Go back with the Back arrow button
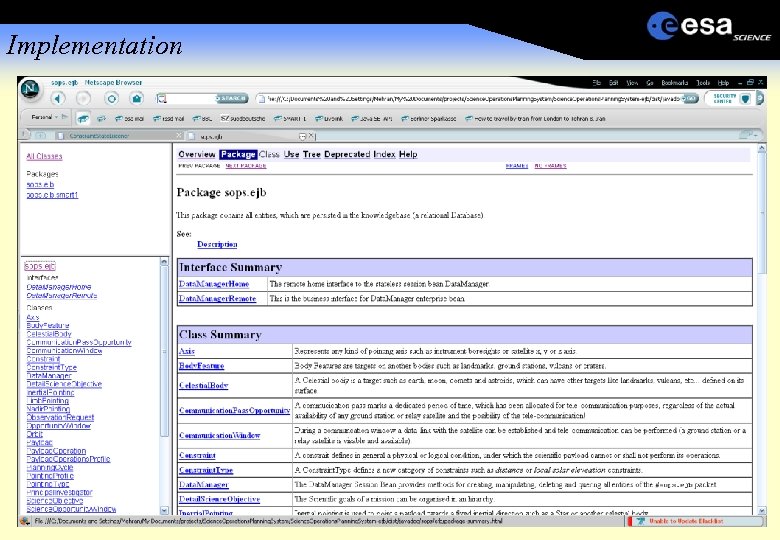The width and height of the screenshot is (780, 540). (58, 98)
